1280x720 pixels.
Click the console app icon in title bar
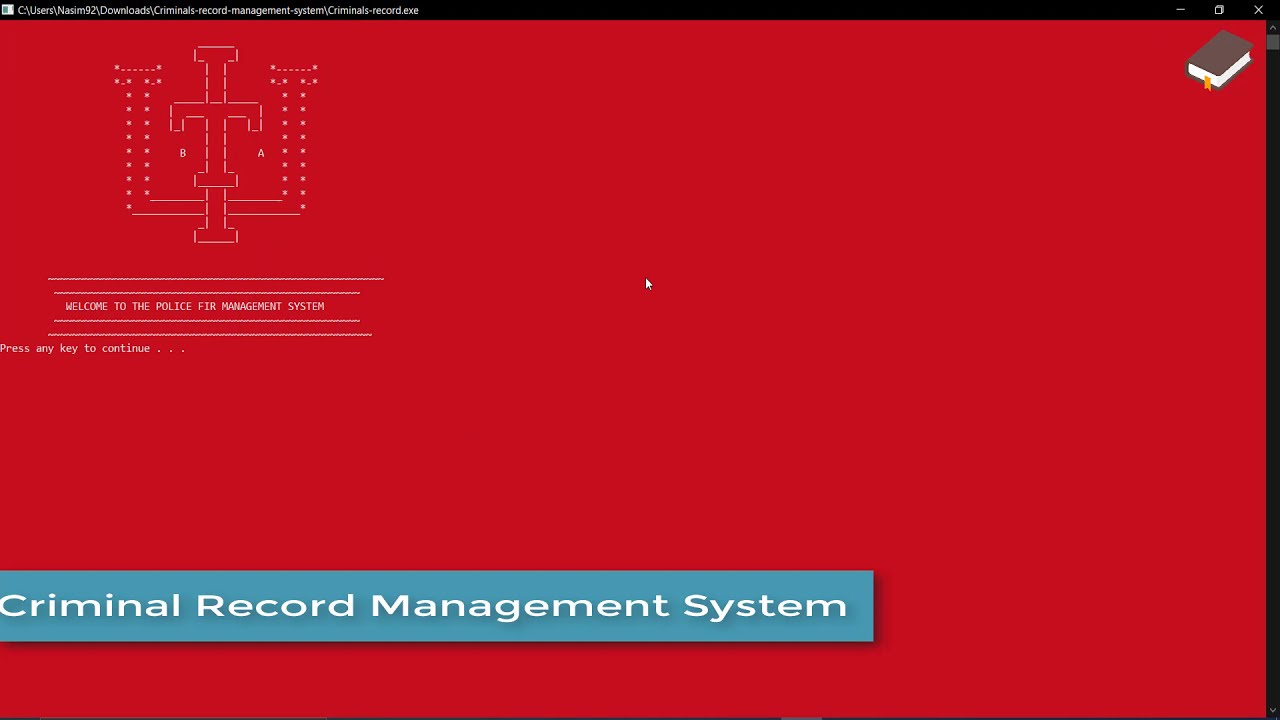tap(7, 10)
